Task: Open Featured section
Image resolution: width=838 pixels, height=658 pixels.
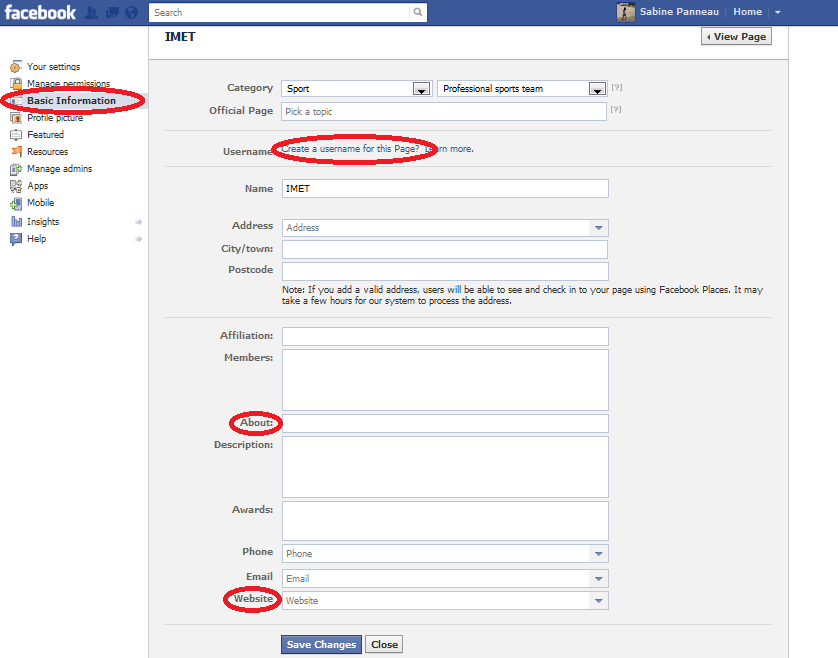Action: (x=45, y=135)
